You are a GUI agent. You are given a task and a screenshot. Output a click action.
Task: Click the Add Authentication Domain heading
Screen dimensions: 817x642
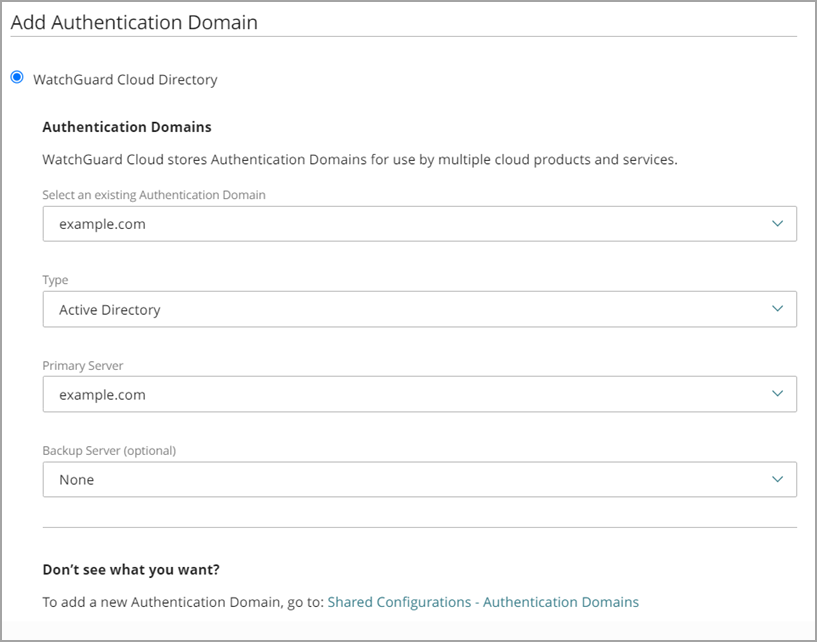tap(134, 22)
